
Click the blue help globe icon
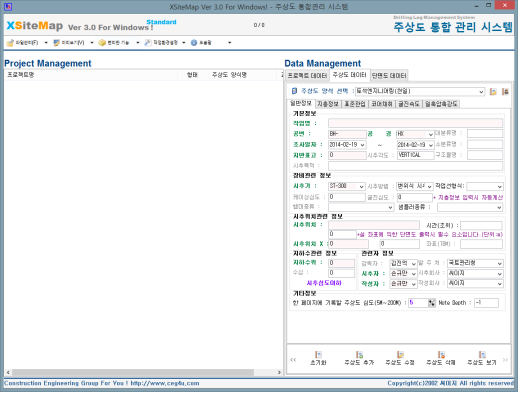tap(194, 43)
